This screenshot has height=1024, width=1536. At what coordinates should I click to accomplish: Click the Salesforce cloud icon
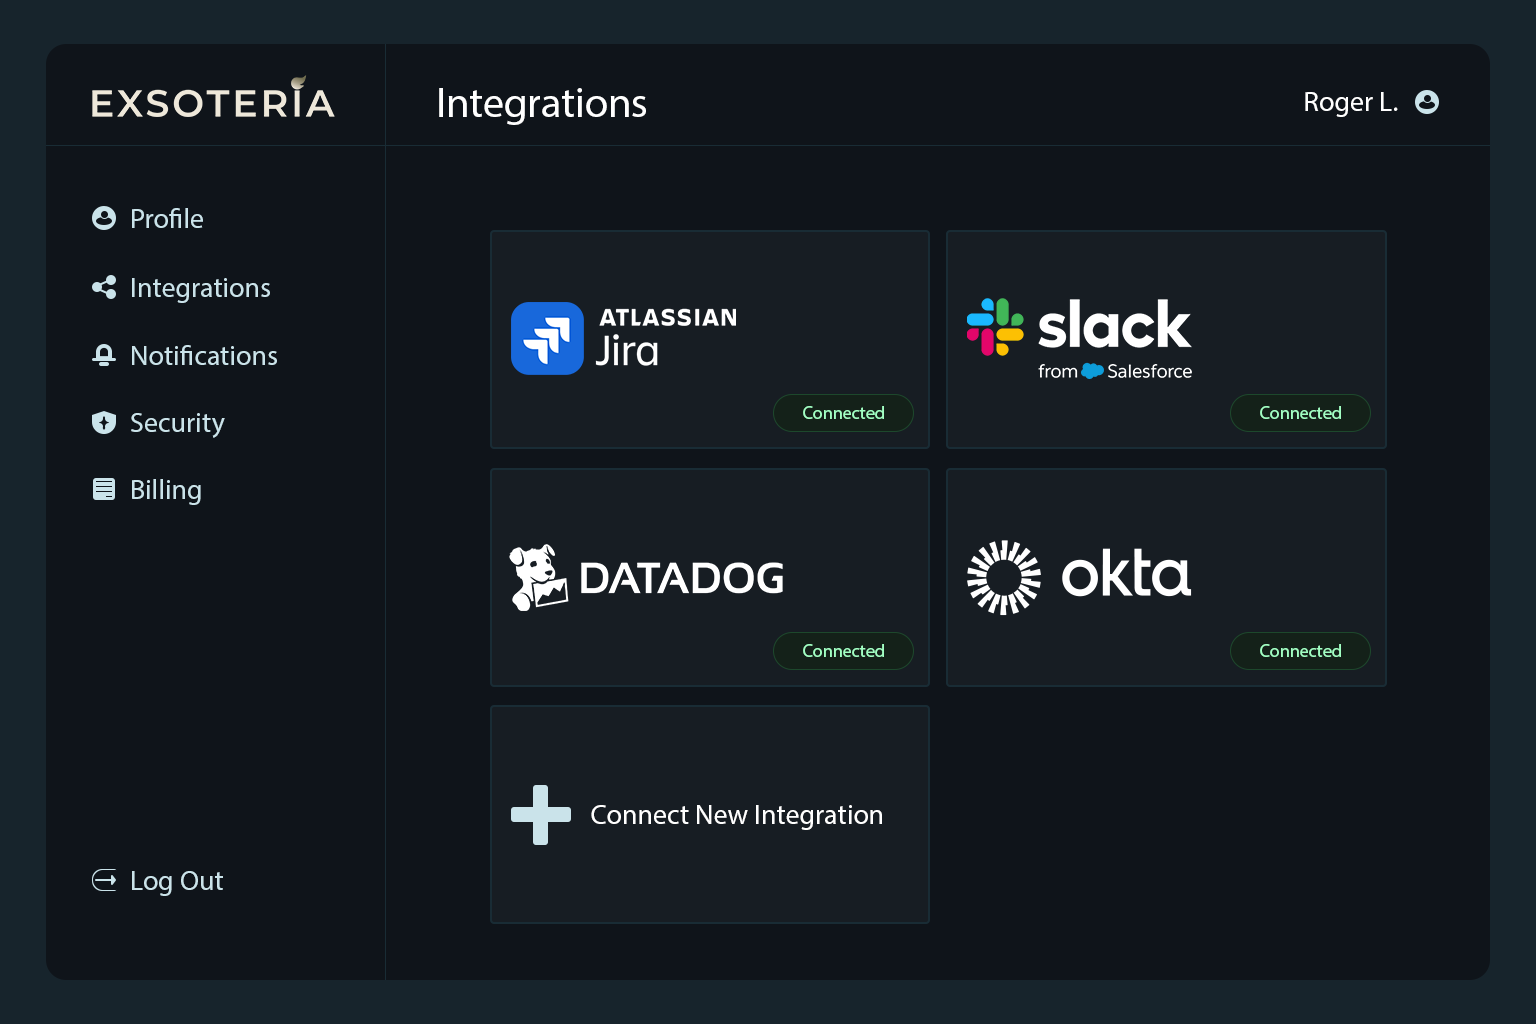click(x=1092, y=371)
